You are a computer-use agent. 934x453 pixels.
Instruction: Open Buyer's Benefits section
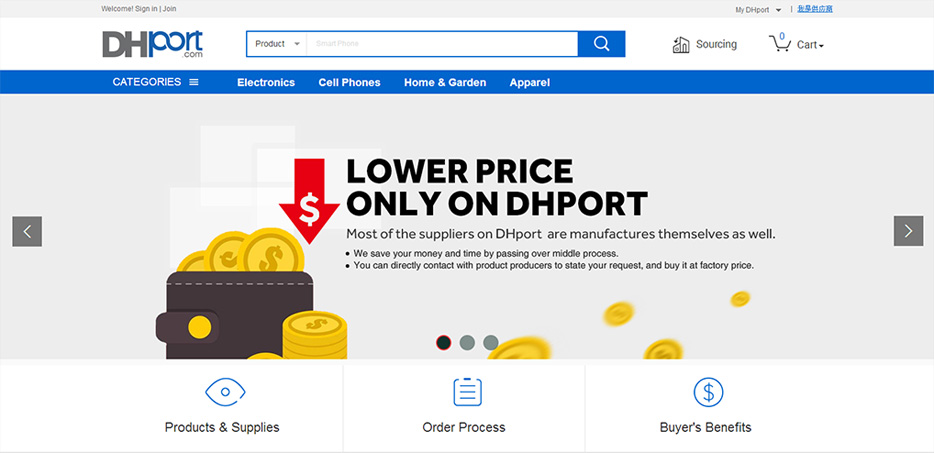pos(705,427)
